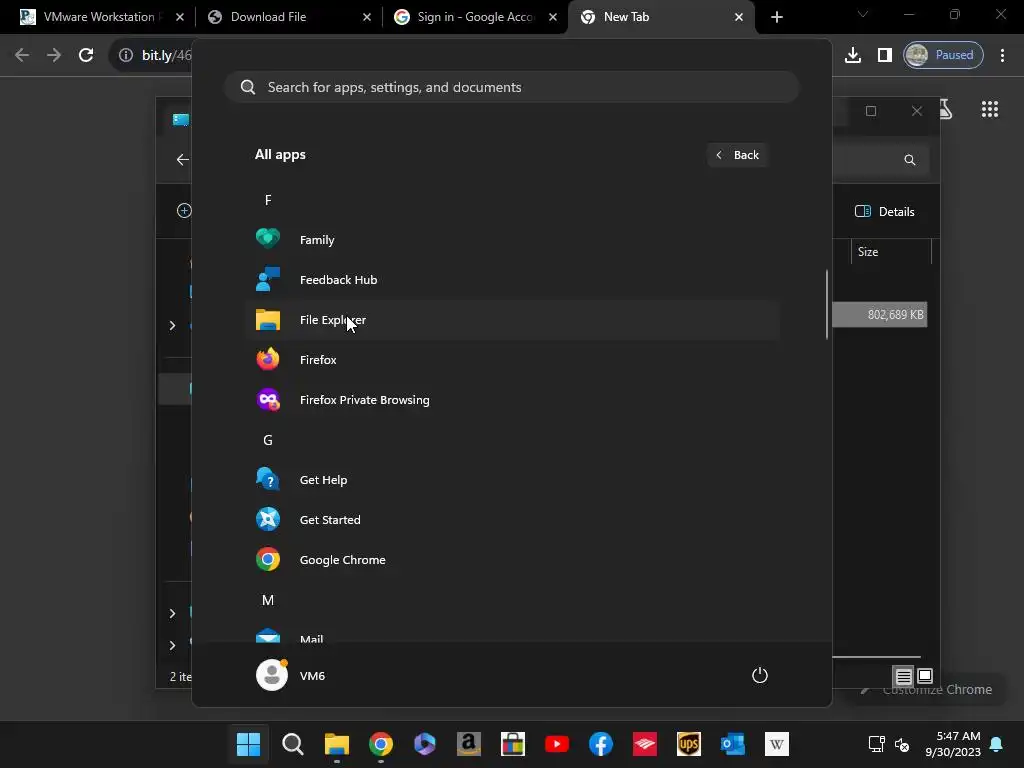Launch Outlook from the taskbar
The width and height of the screenshot is (1024, 768).
tap(733, 744)
